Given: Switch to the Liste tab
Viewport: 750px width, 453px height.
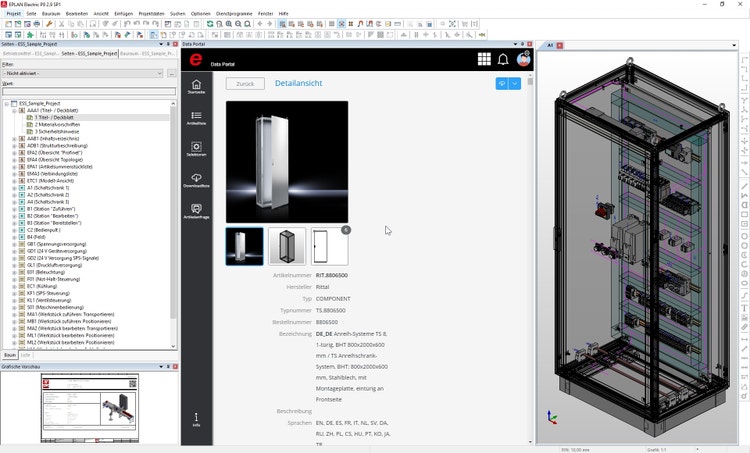Looking at the screenshot, I should pyautogui.click(x=26, y=355).
